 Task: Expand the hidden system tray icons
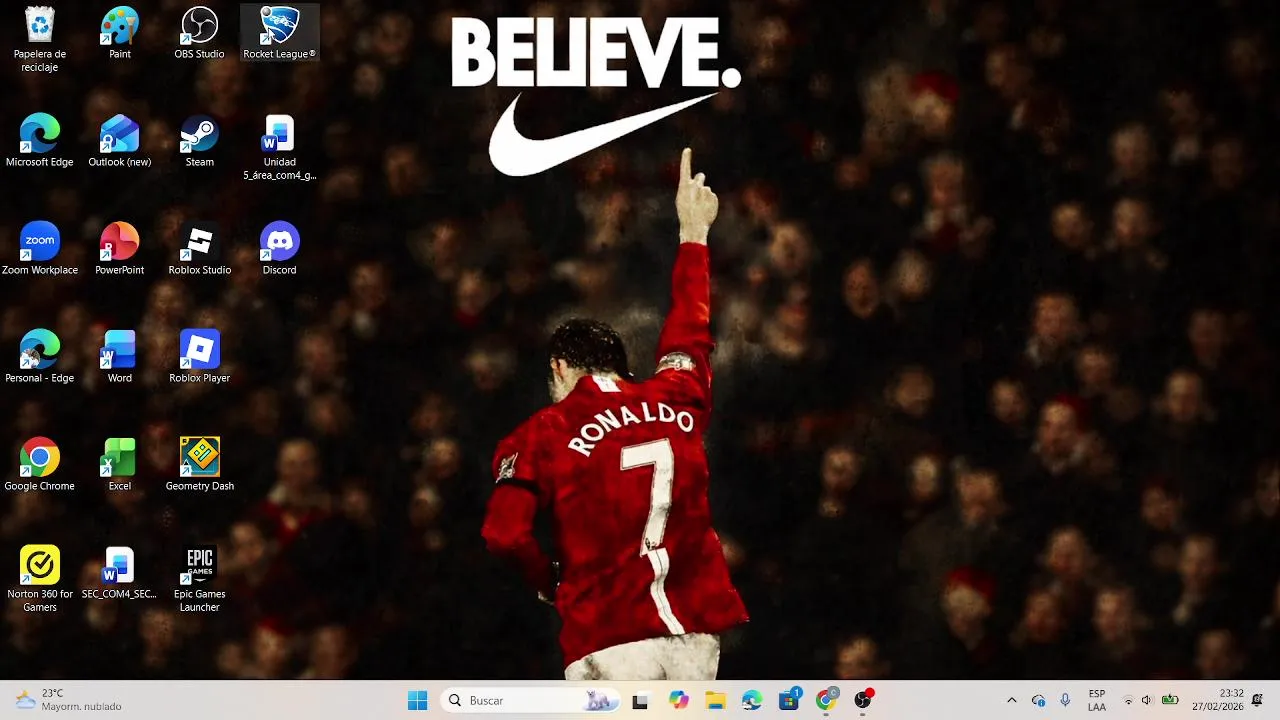(1011, 700)
